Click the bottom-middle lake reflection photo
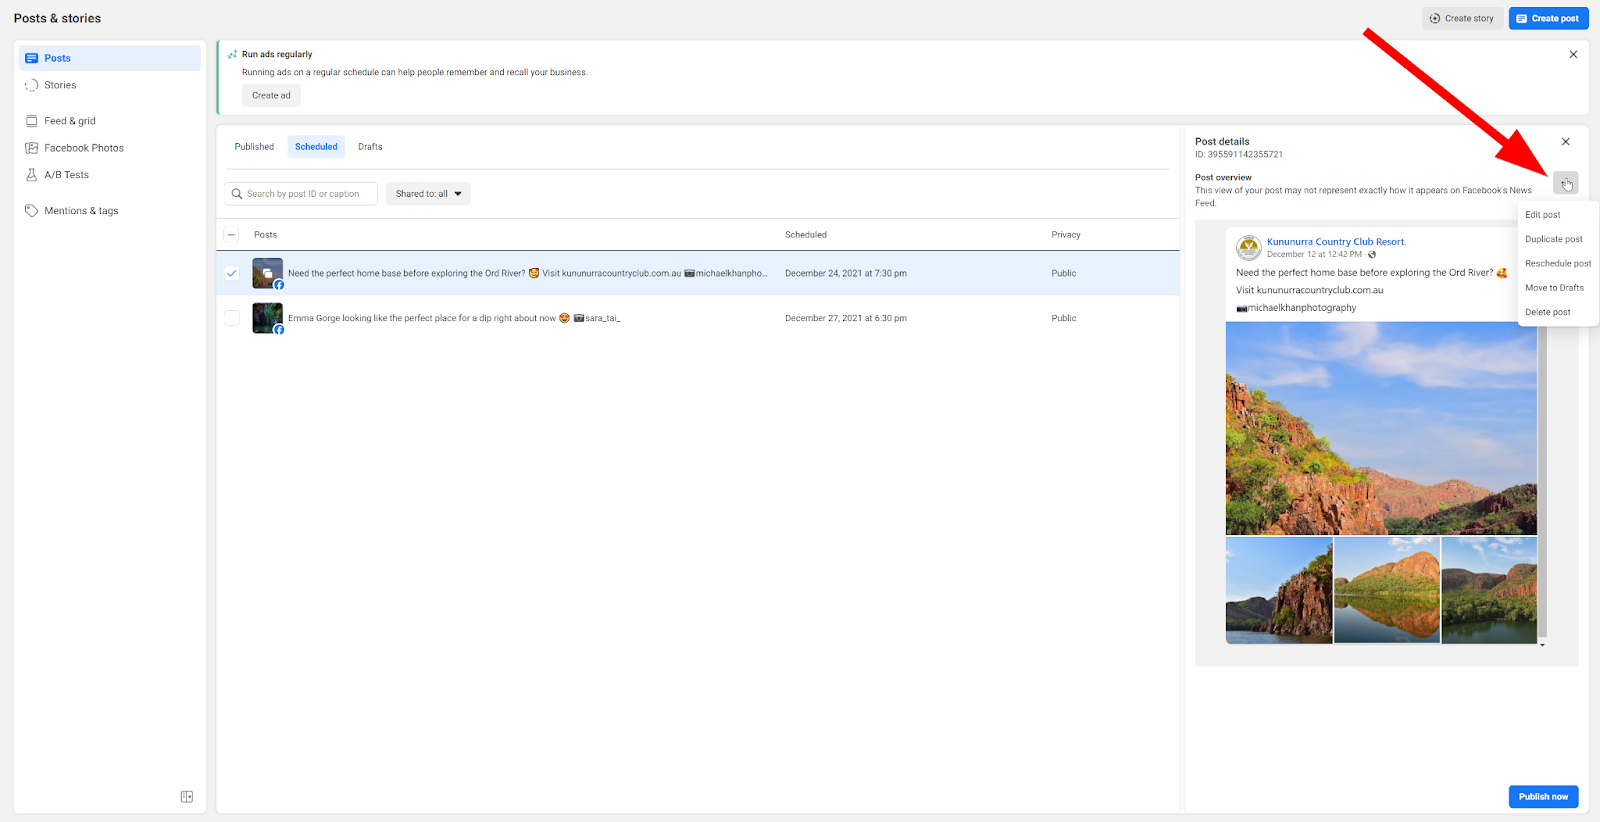This screenshot has width=1600, height=822. (1387, 590)
